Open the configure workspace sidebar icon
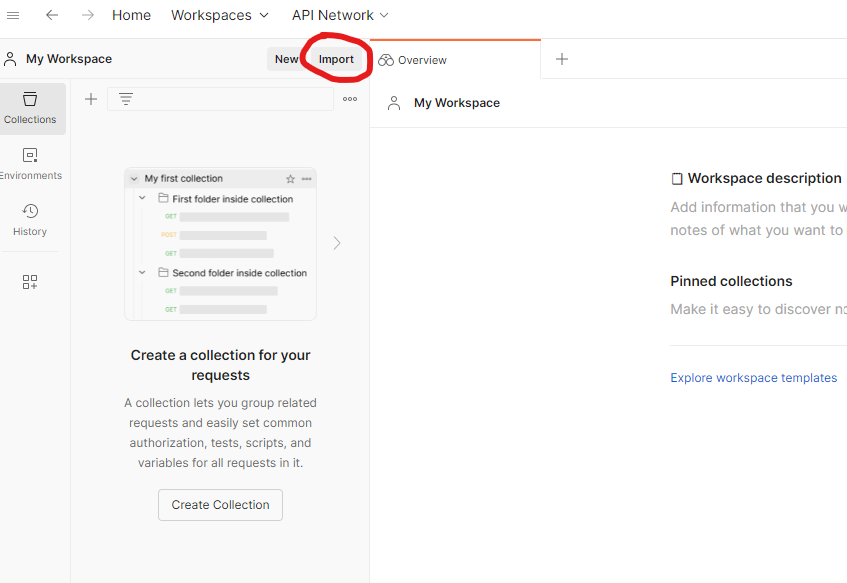The height and width of the screenshot is (583, 847). coord(30,282)
